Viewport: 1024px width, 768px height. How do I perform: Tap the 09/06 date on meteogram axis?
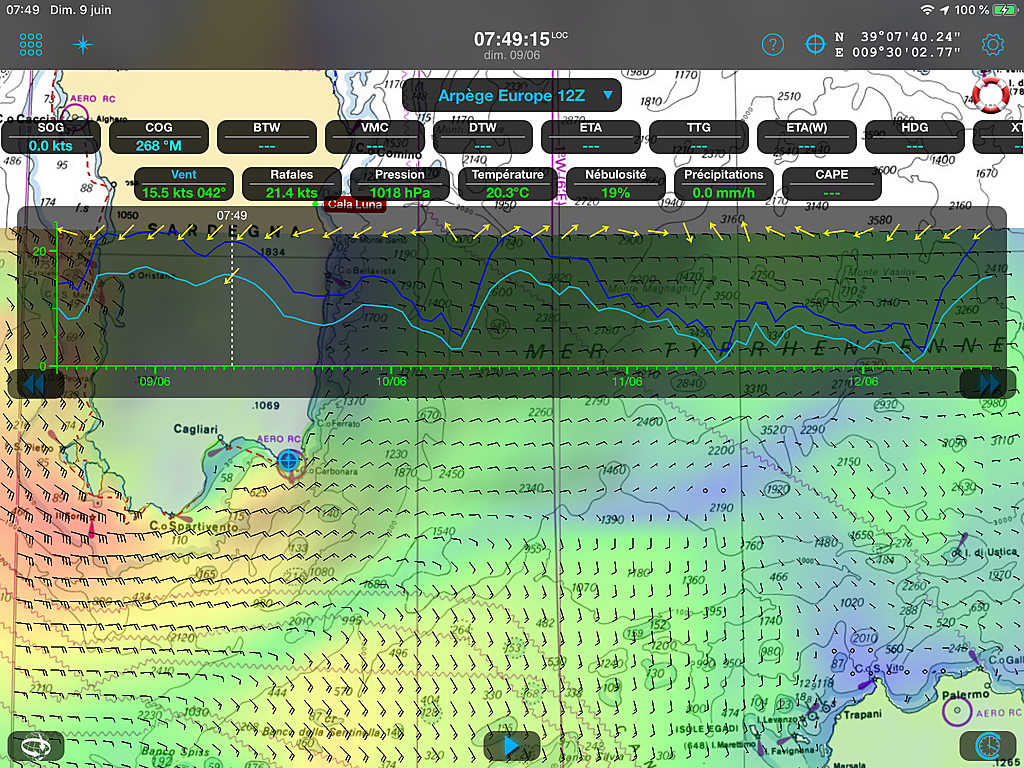155,381
